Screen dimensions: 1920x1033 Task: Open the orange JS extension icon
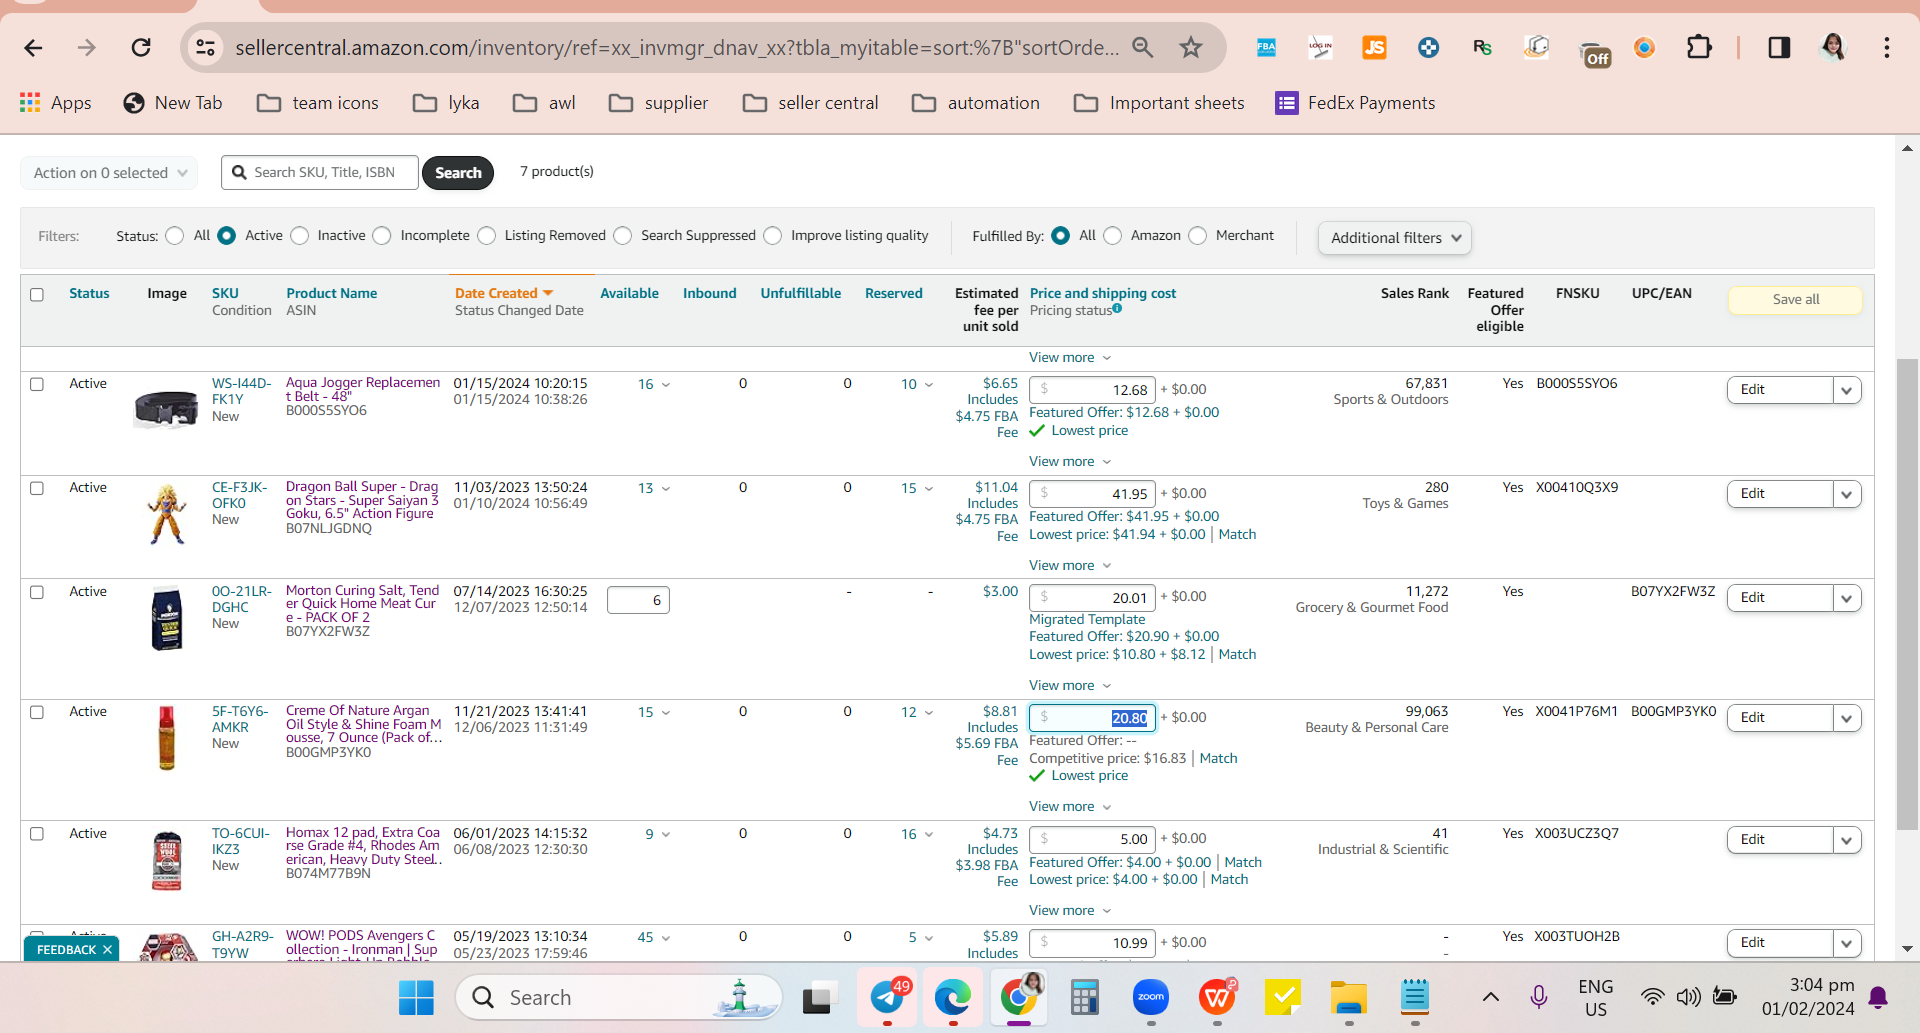[x=1374, y=47]
